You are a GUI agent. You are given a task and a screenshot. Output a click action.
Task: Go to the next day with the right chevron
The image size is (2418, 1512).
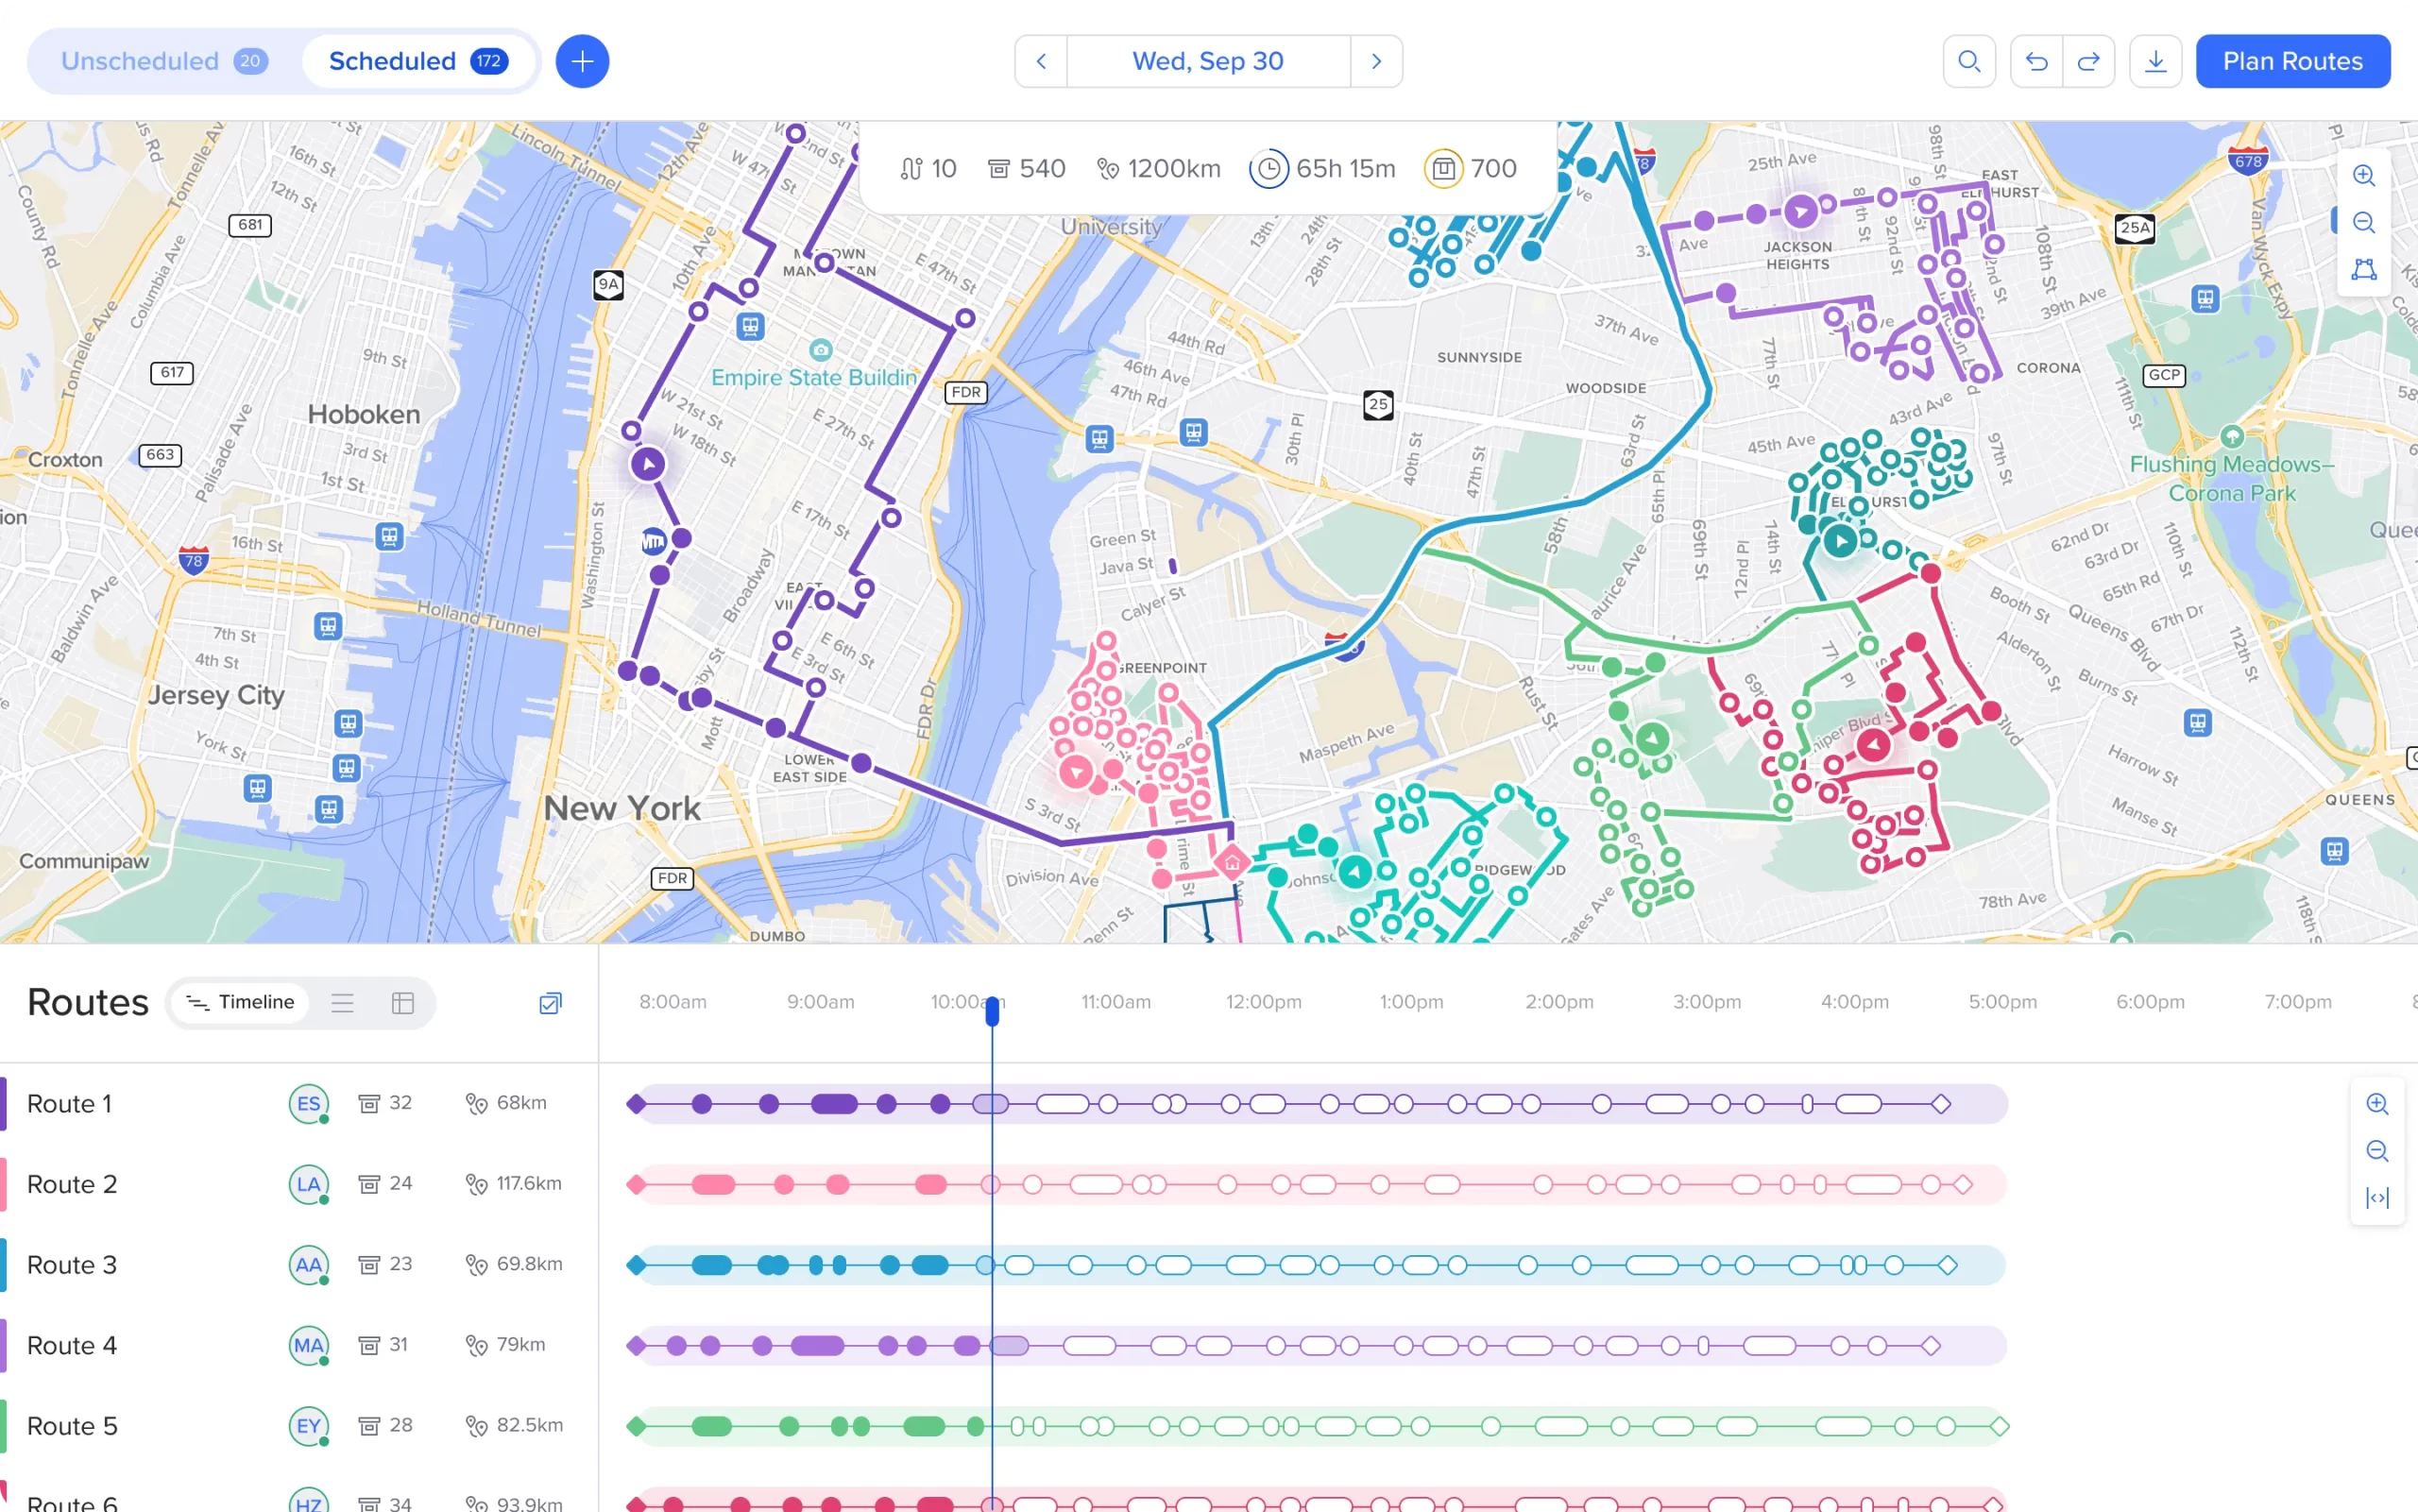(x=1377, y=61)
